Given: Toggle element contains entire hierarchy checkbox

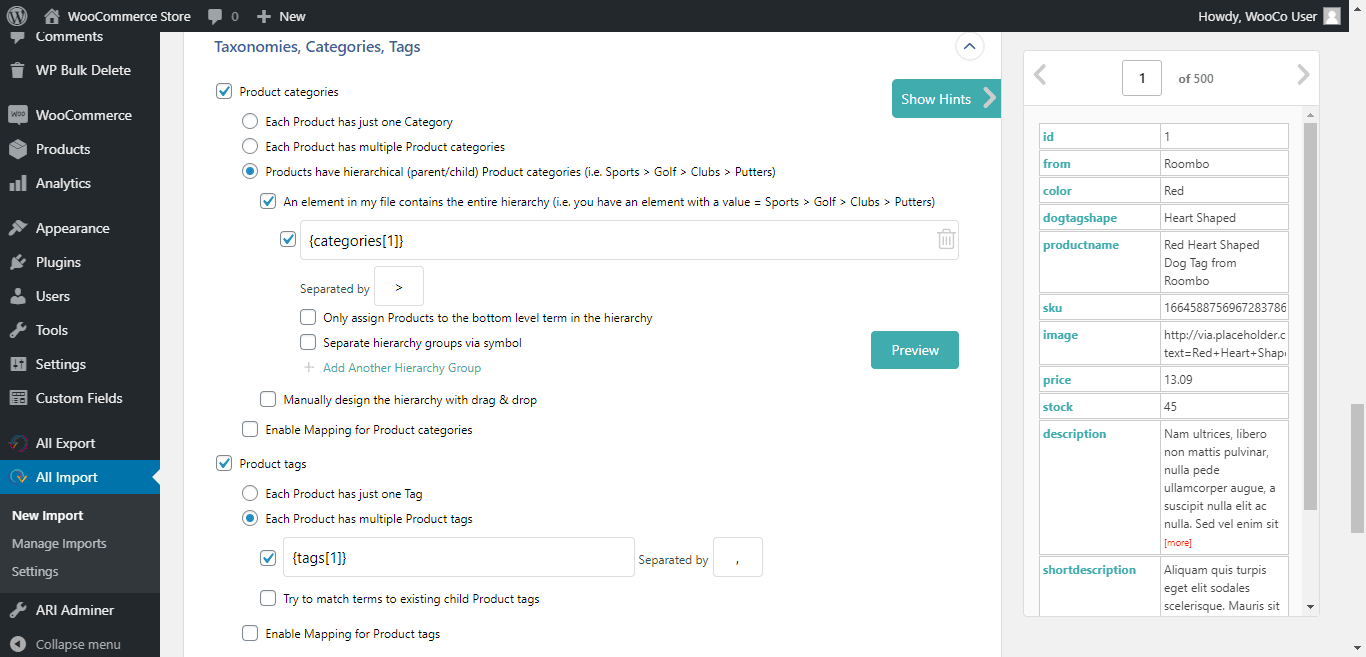Looking at the screenshot, I should [x=268, y=201].
